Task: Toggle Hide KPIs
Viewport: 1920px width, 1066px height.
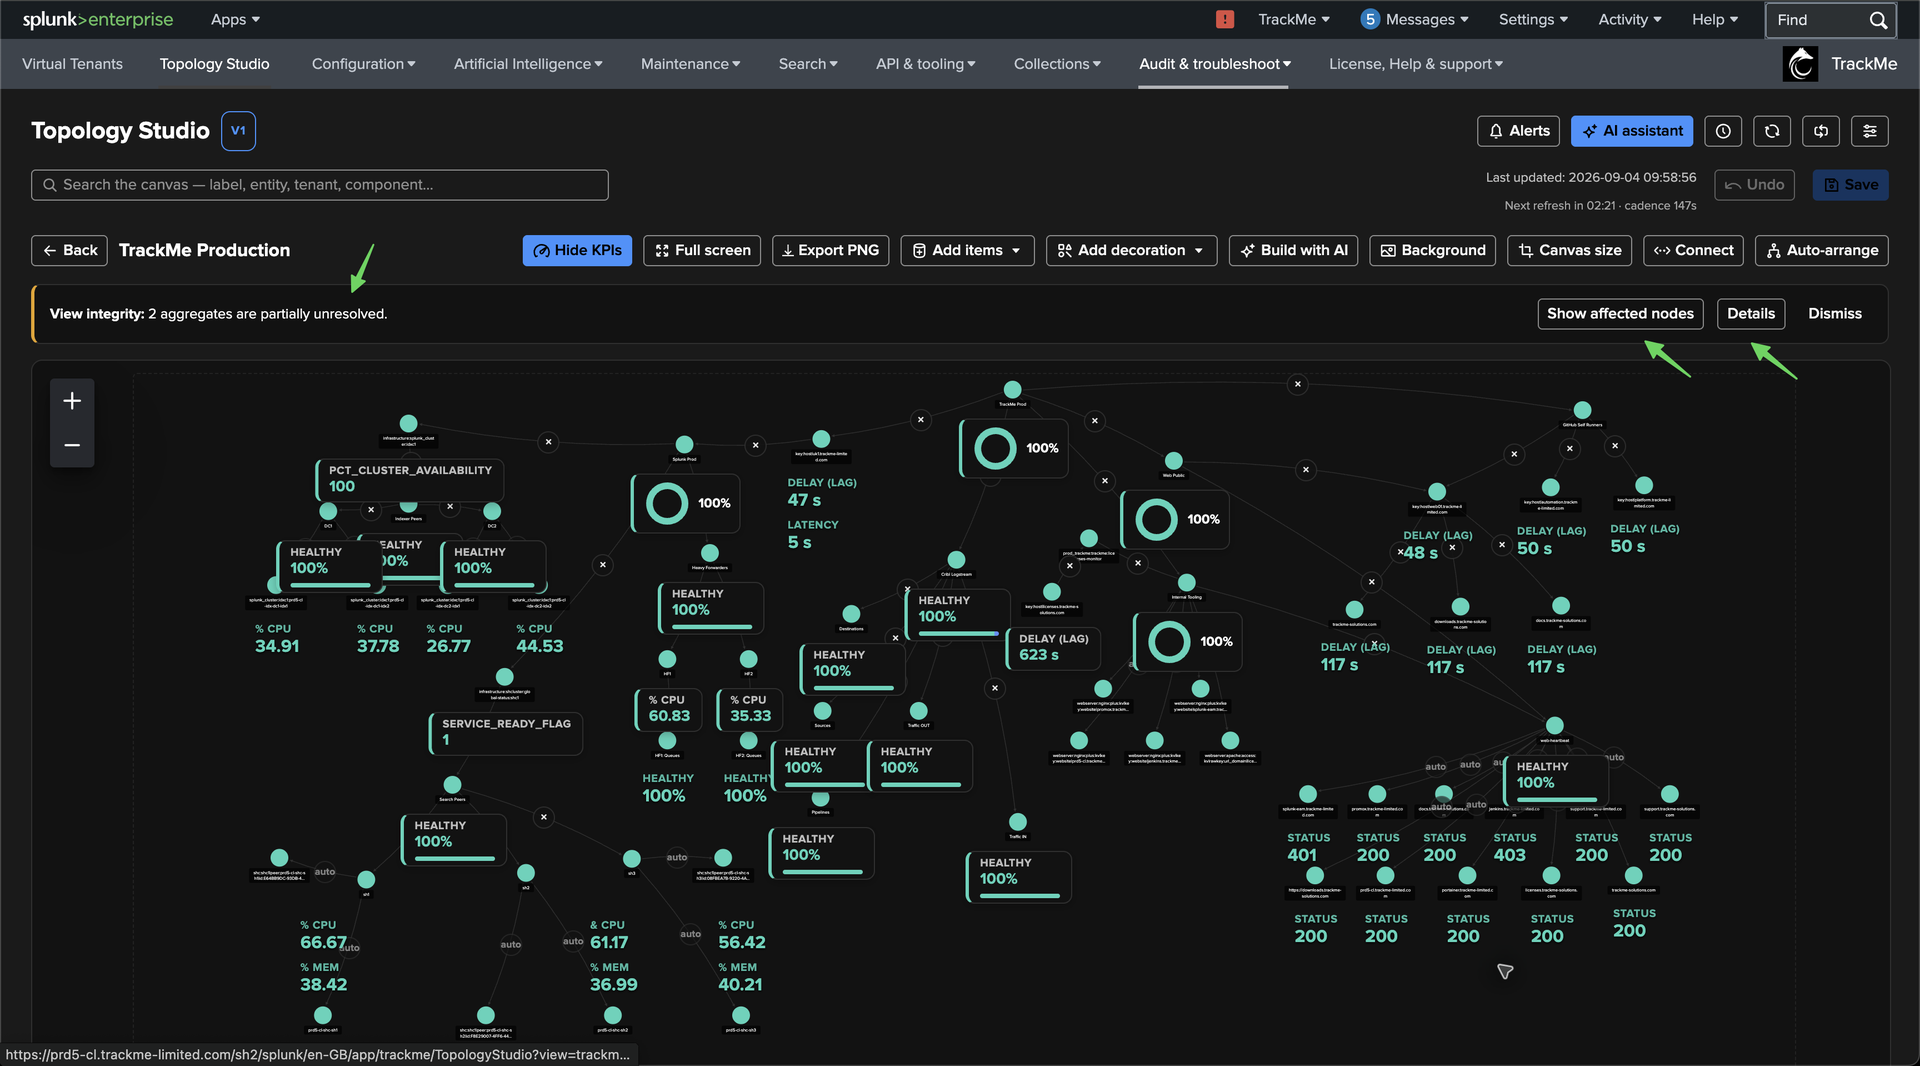Action: (x=577, y=250)
